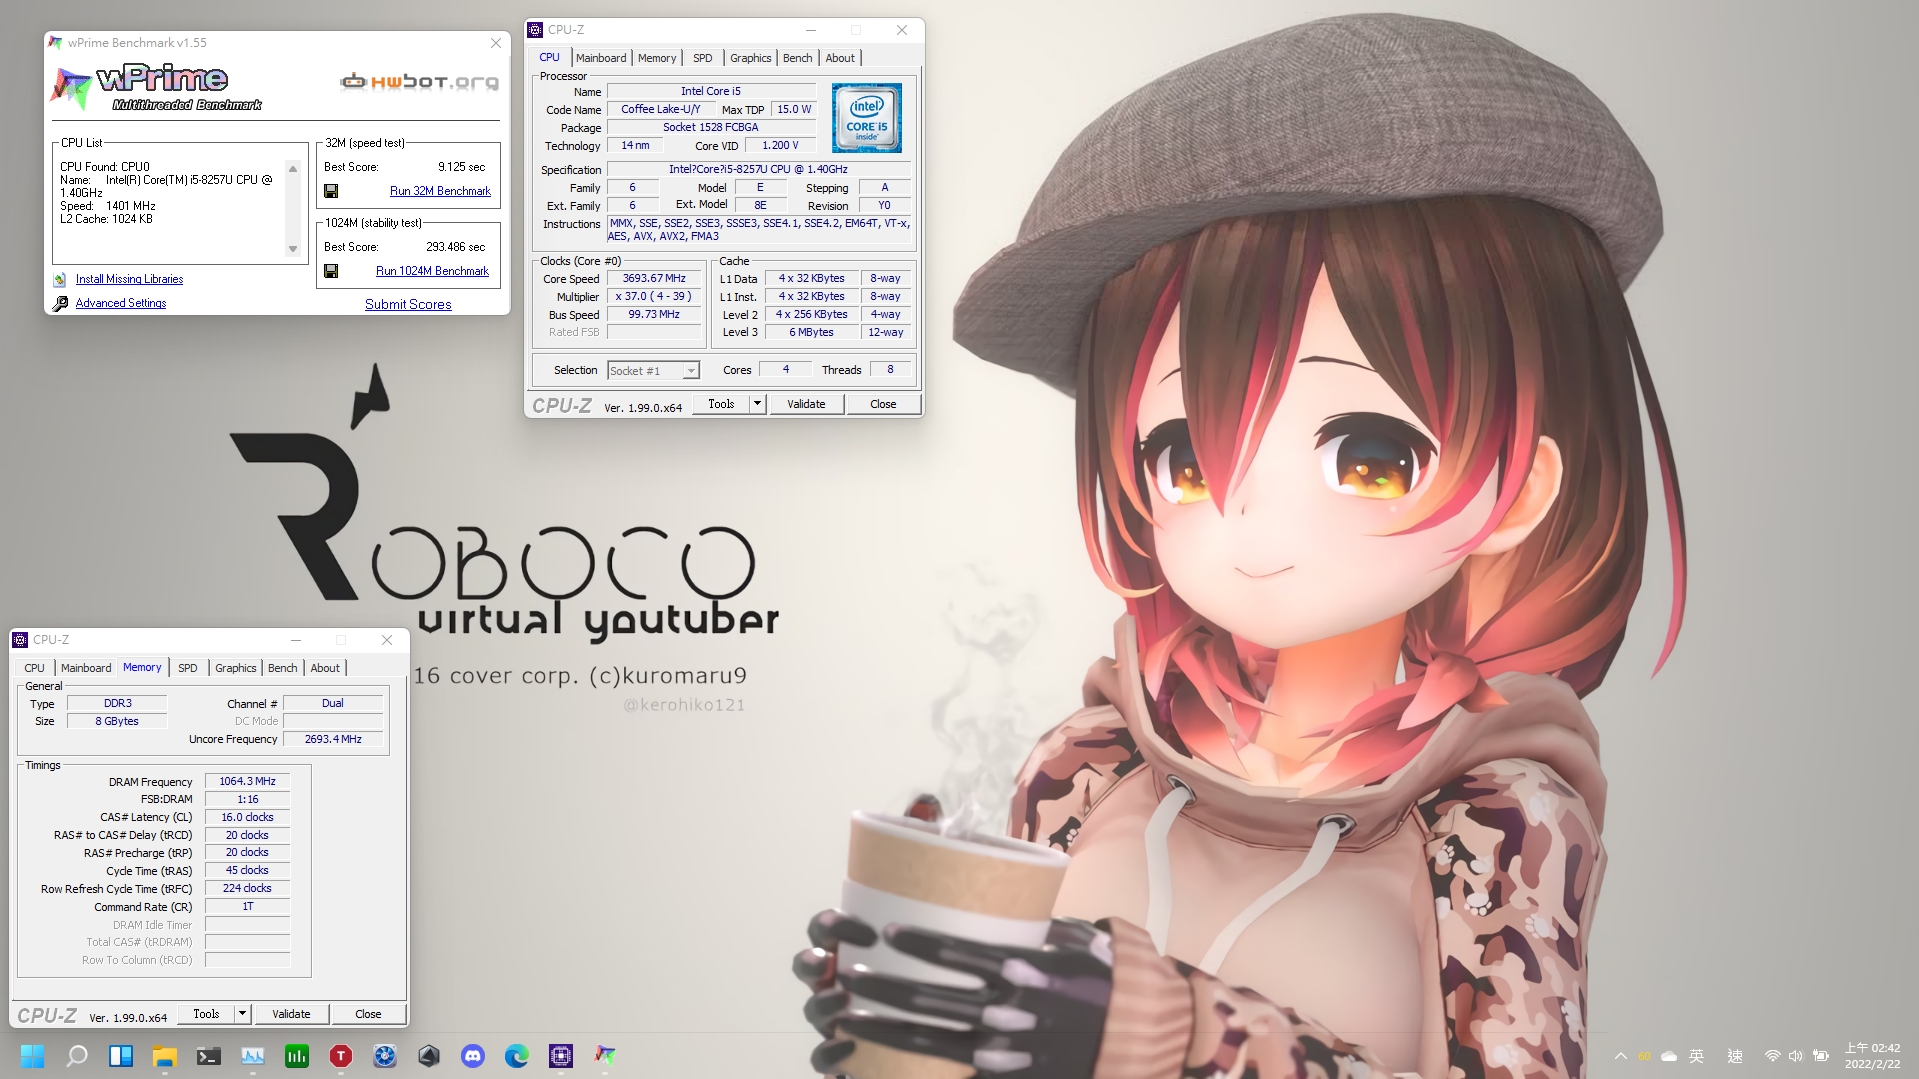The height and width of the screenshot is (1079, 1919).
Task: Click the Intel Core i5 badge in CPU-Z
Action: pos(866,118)
